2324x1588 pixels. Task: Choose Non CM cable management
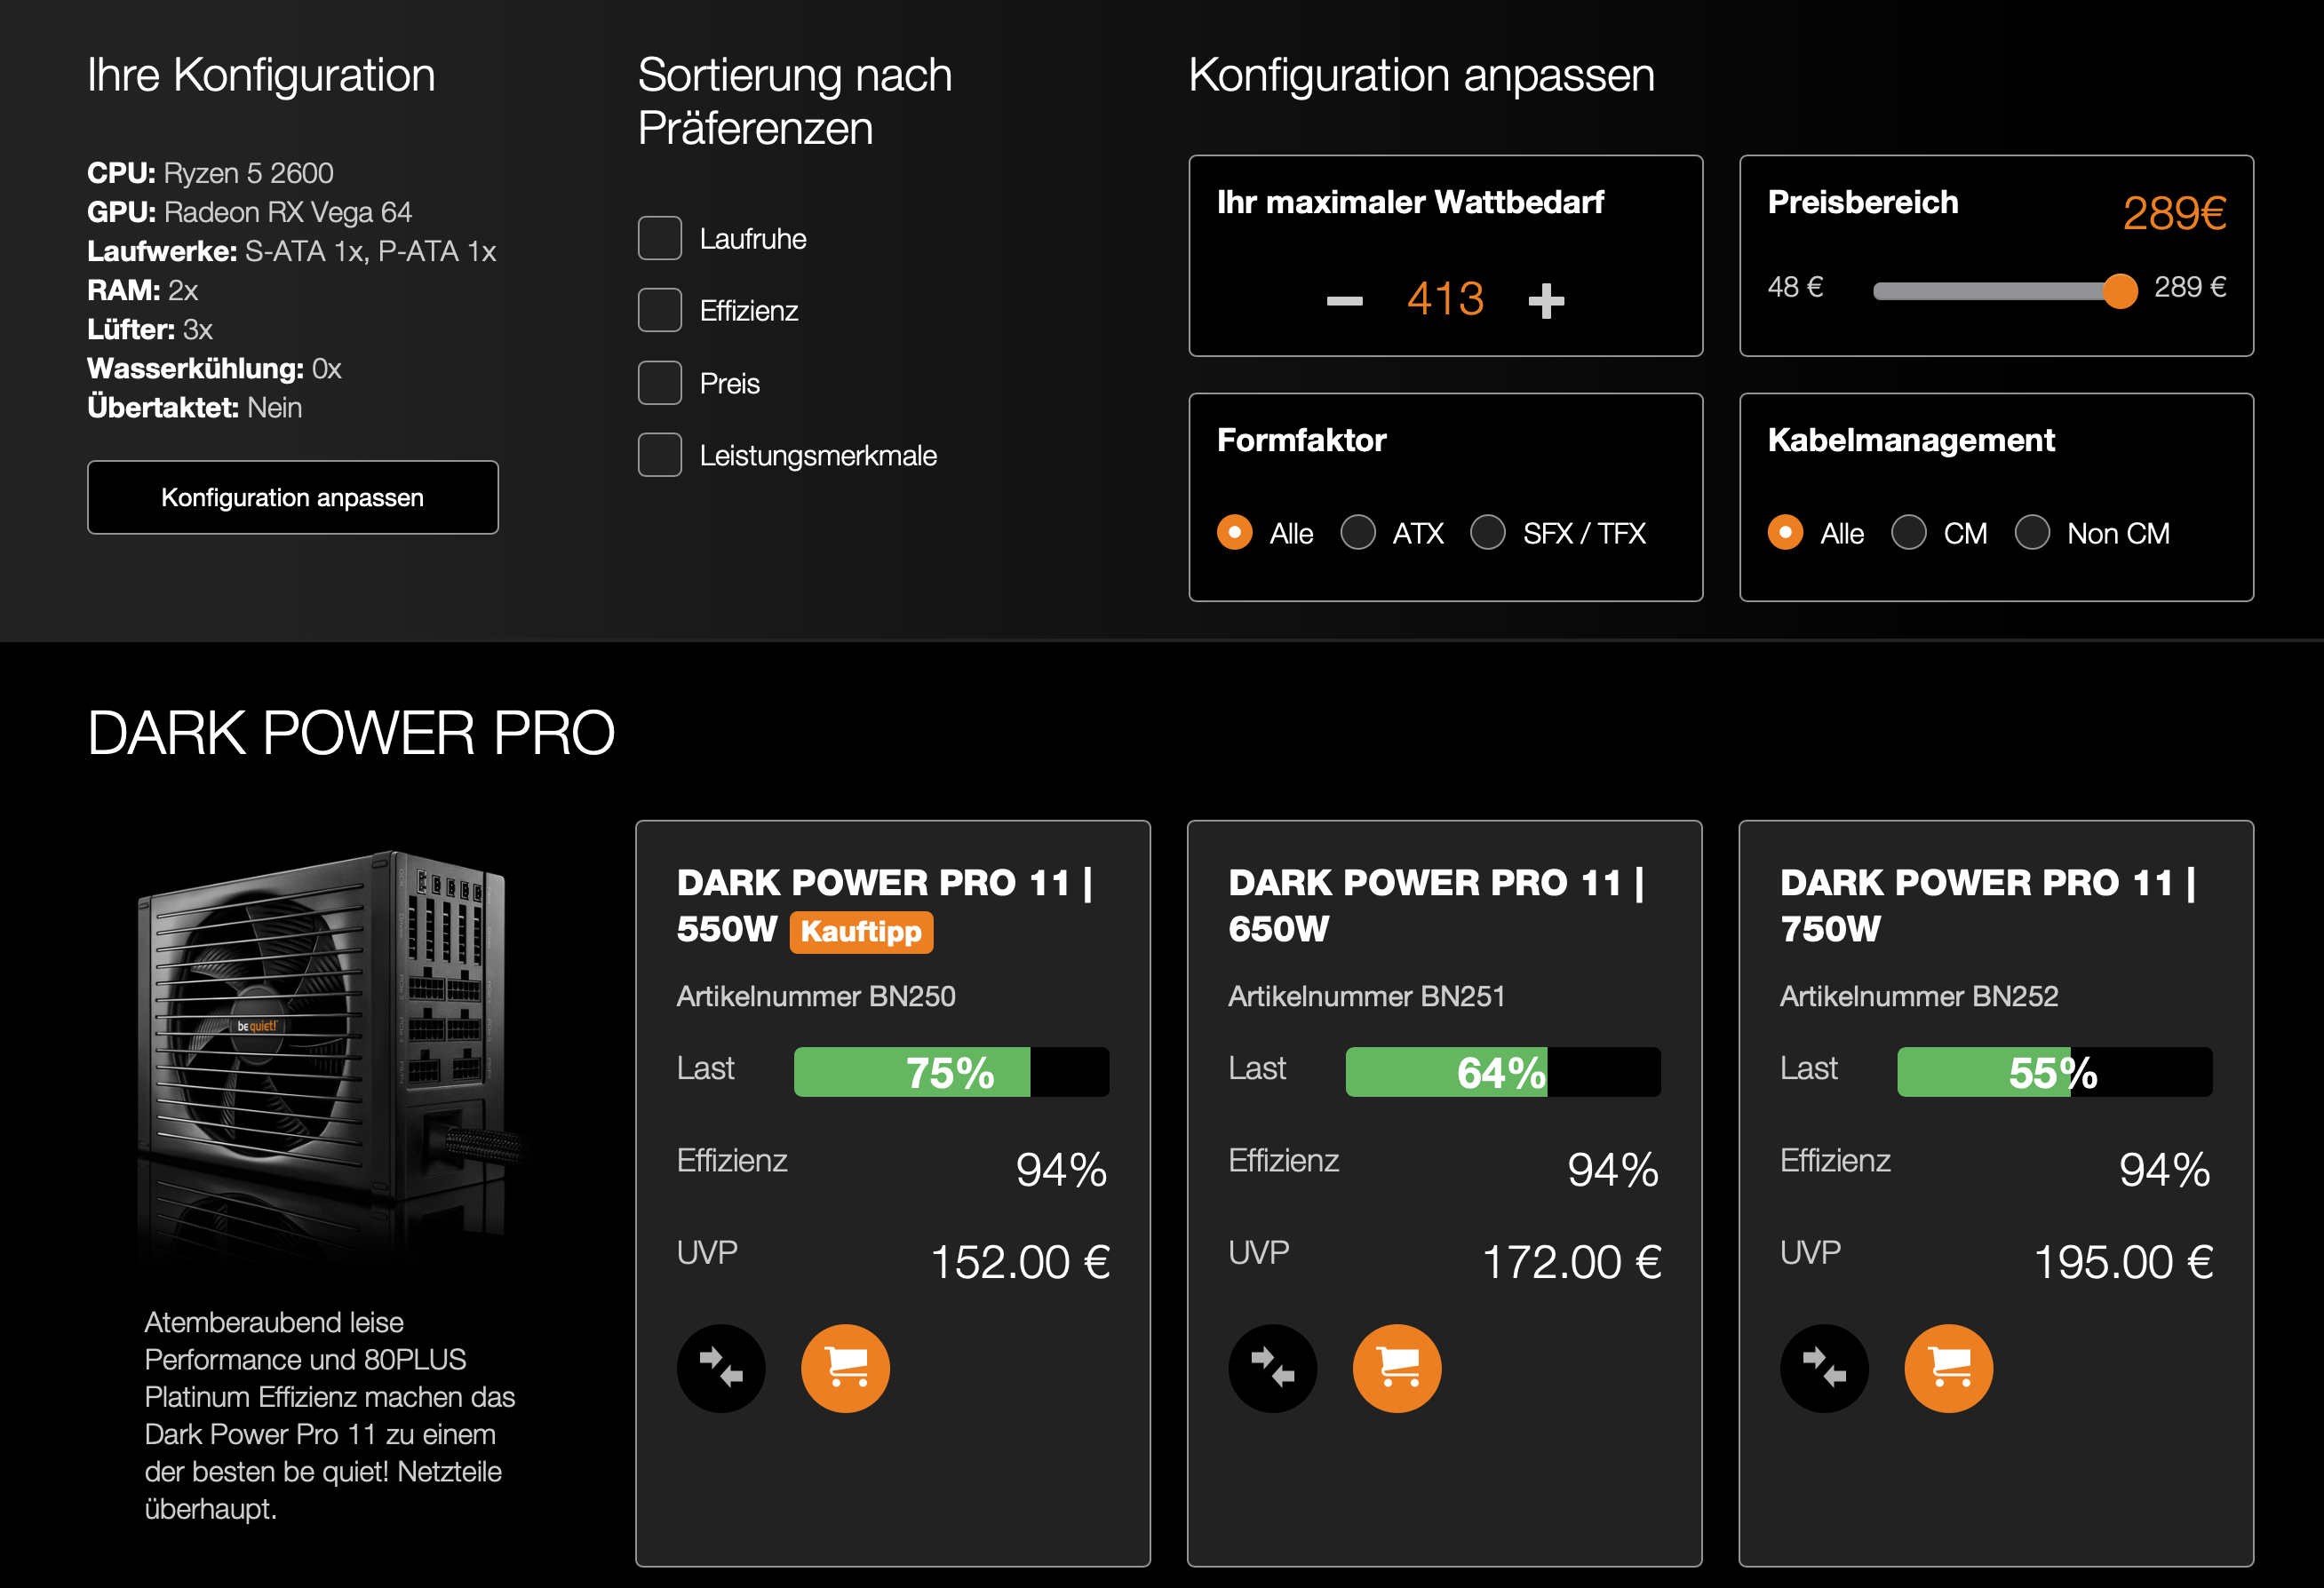(x=2032, y=532)
